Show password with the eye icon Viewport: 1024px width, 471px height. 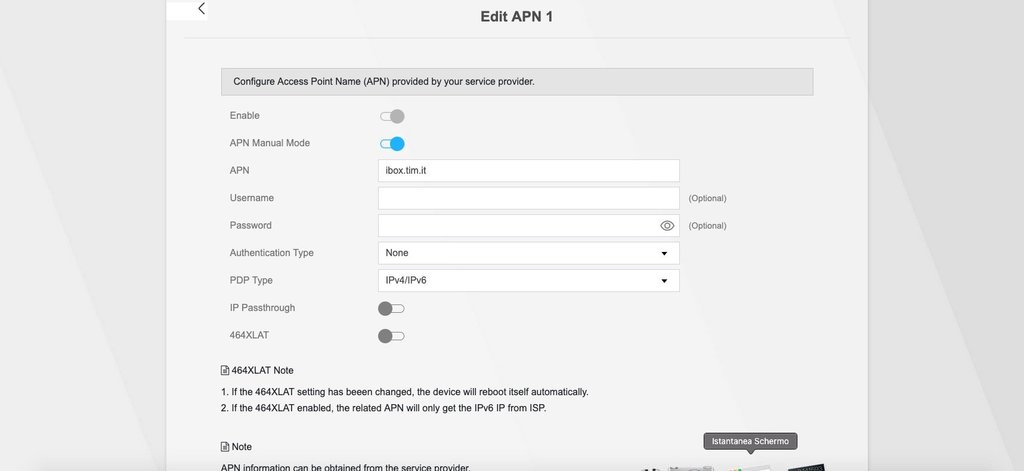tap(667, 225)
